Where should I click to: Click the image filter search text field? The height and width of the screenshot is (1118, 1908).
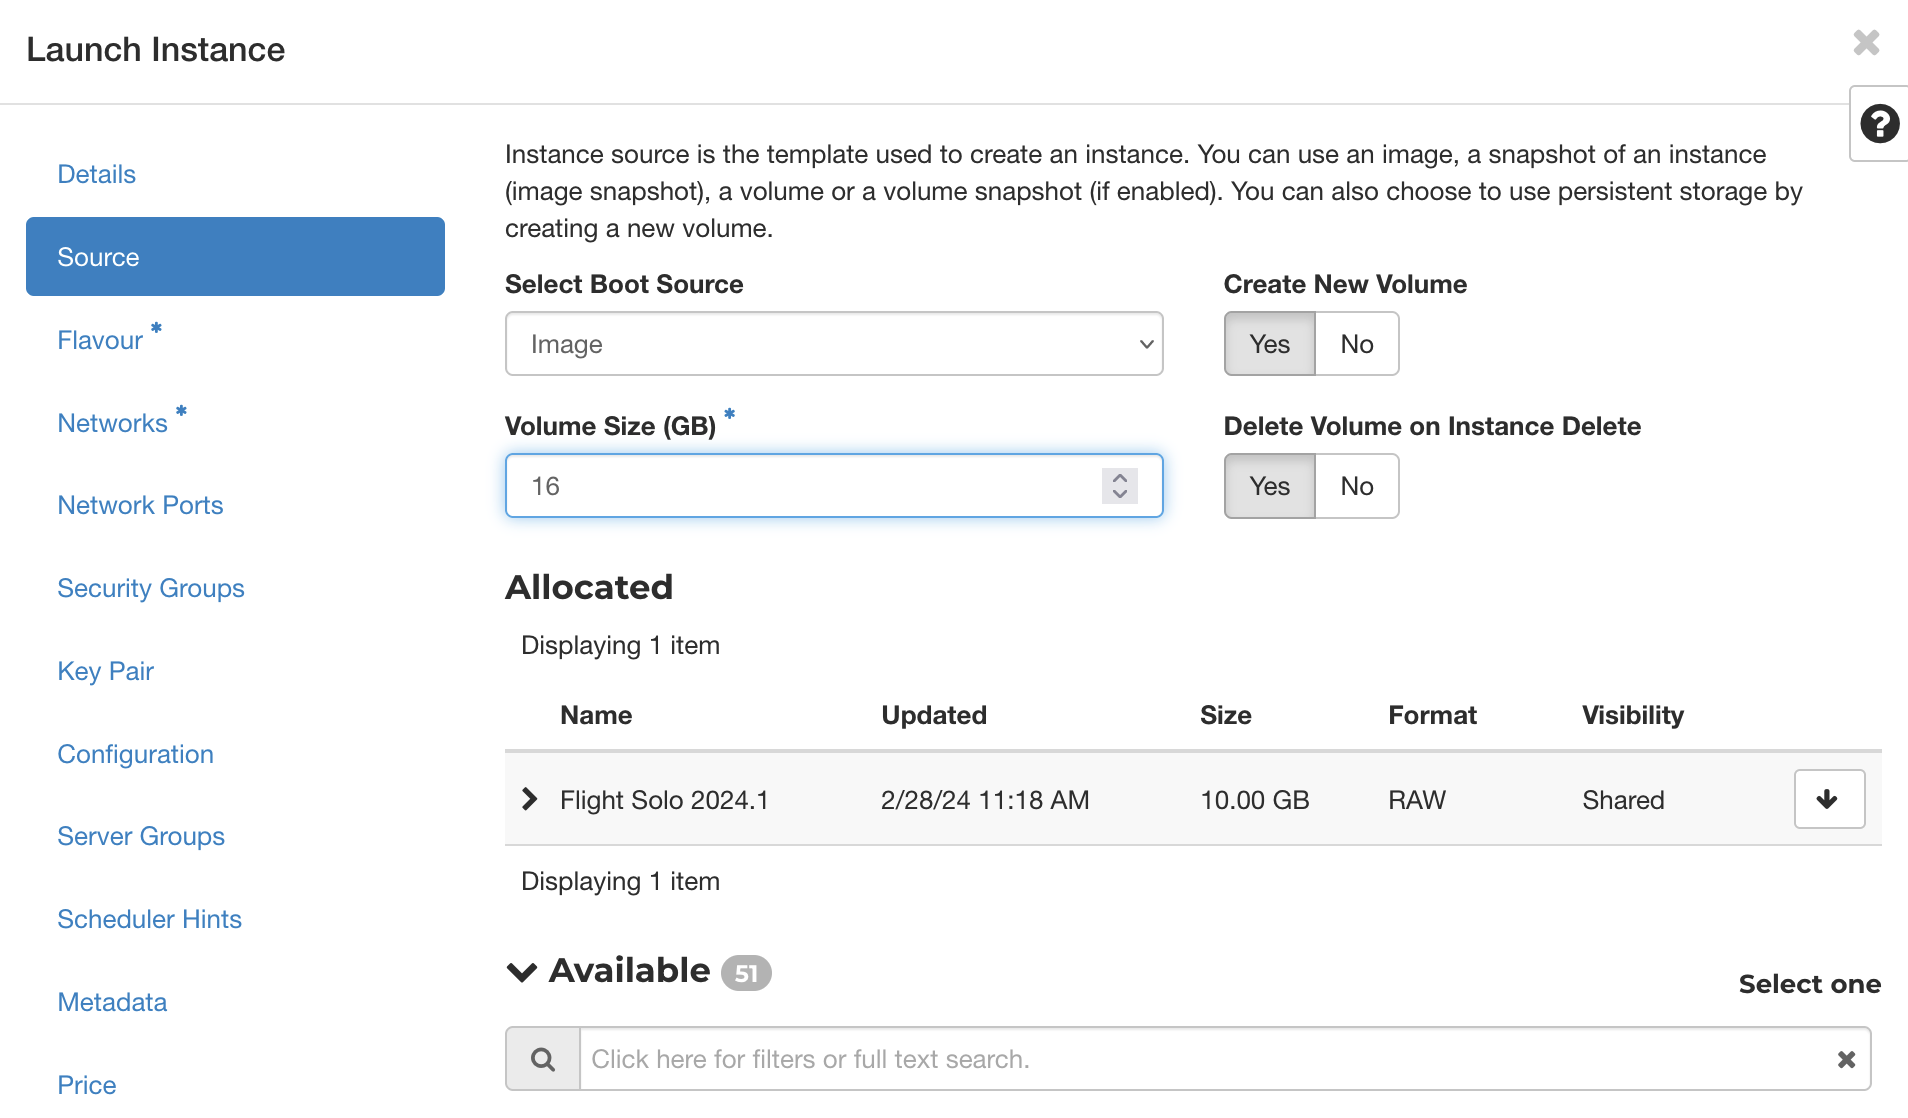coord(1200,1059)
